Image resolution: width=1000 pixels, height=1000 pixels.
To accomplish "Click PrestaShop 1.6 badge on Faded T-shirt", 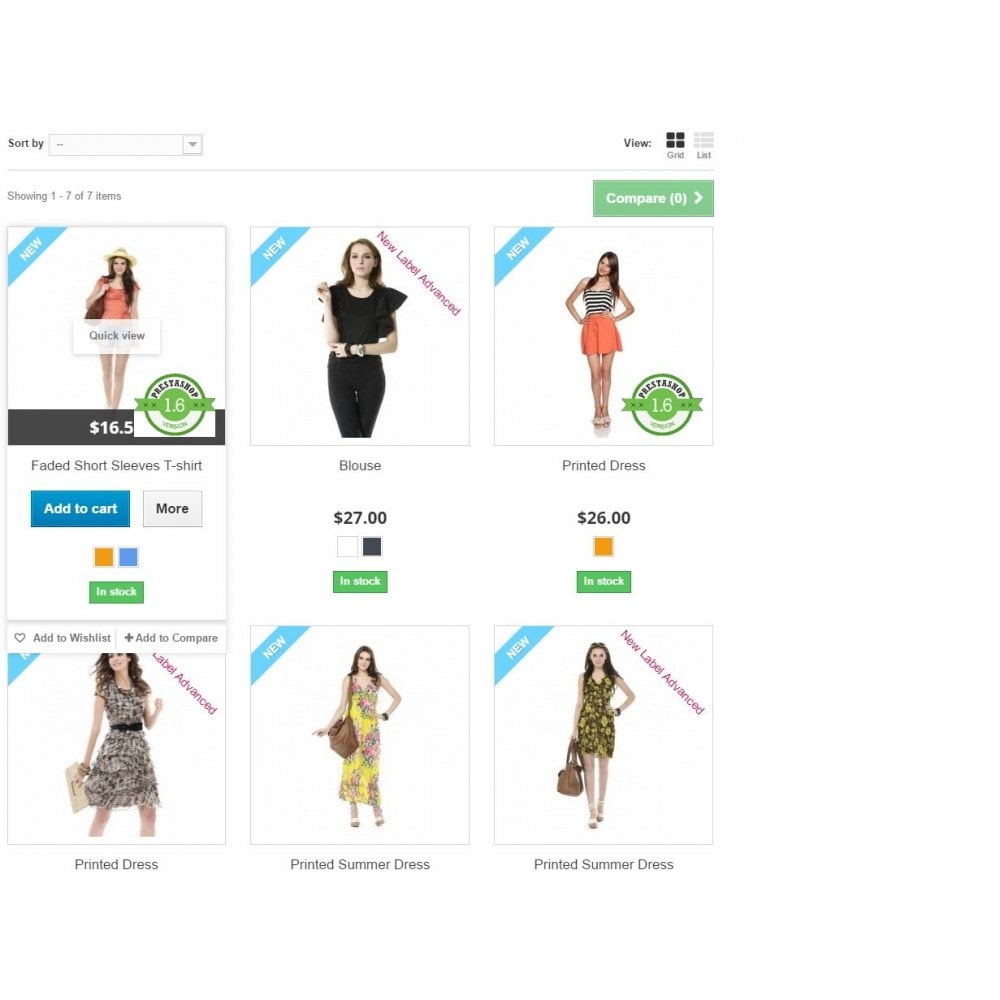I will point(175,404).
